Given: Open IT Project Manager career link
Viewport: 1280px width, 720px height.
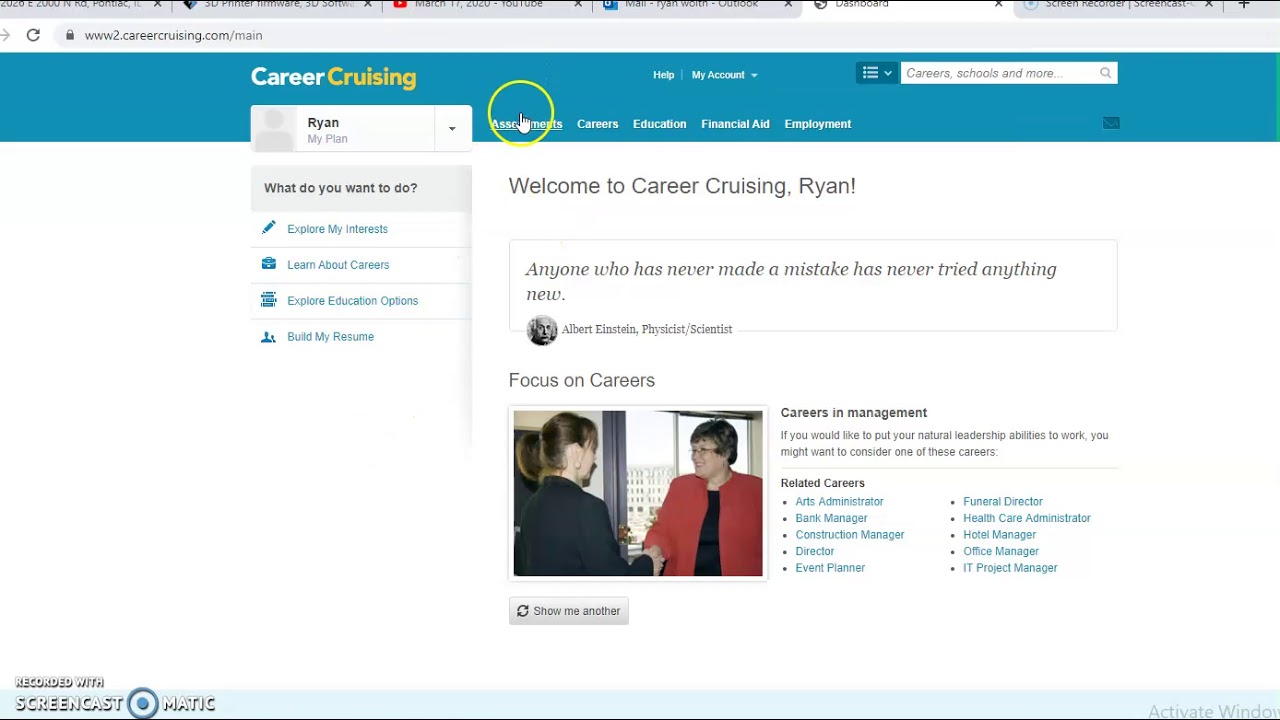Looking at the screenshot, I should point(1010,568).
